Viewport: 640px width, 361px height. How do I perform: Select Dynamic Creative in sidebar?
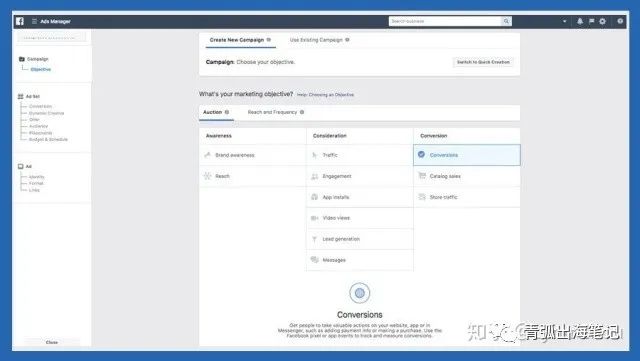(x=47, y=113)
